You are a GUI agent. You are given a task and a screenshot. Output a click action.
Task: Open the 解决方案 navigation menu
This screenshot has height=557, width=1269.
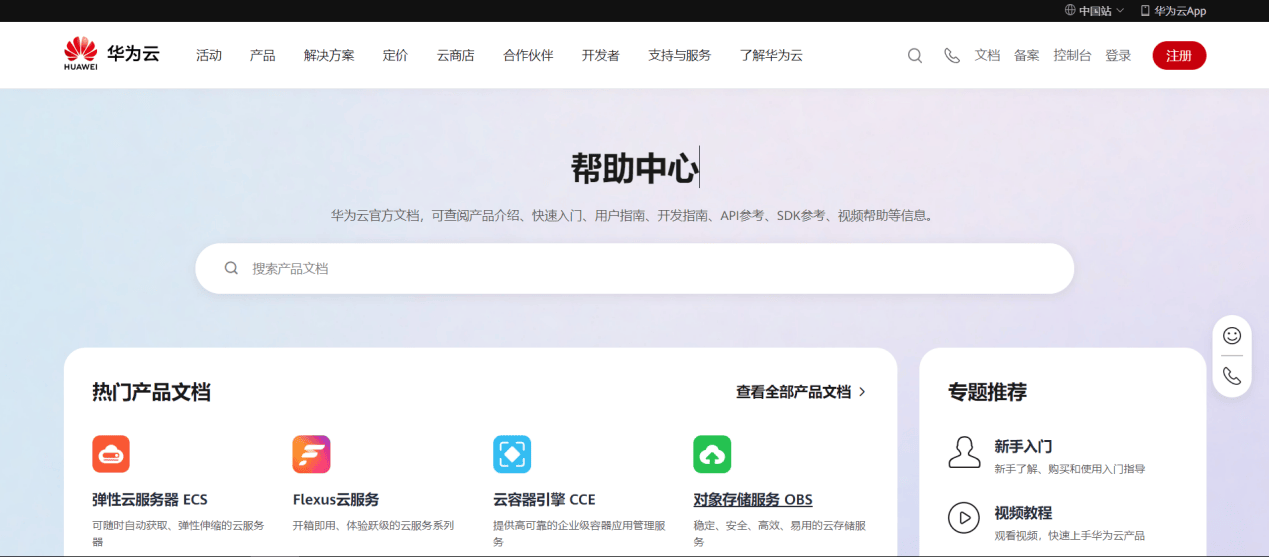click(x=329, y=56)
